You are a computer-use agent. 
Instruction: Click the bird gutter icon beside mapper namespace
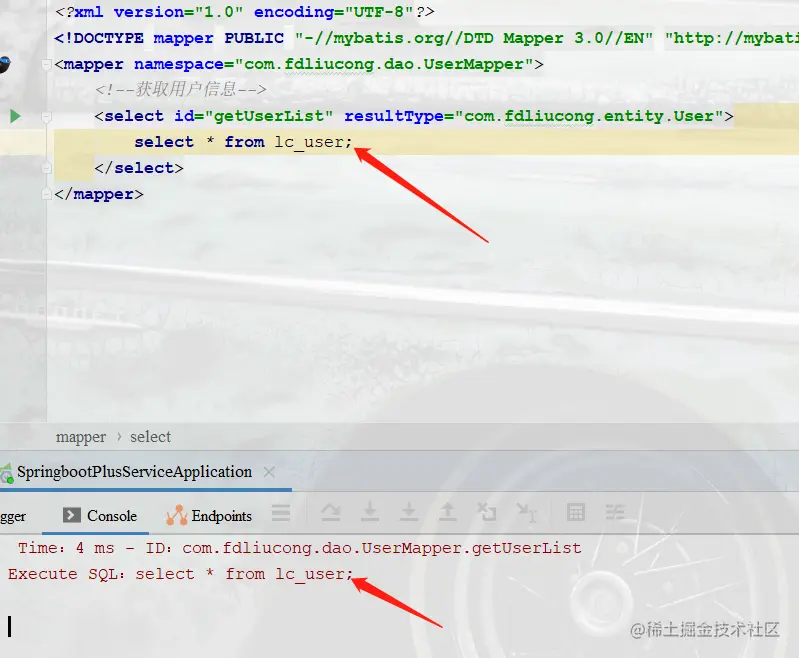click(x=5, y=64)
